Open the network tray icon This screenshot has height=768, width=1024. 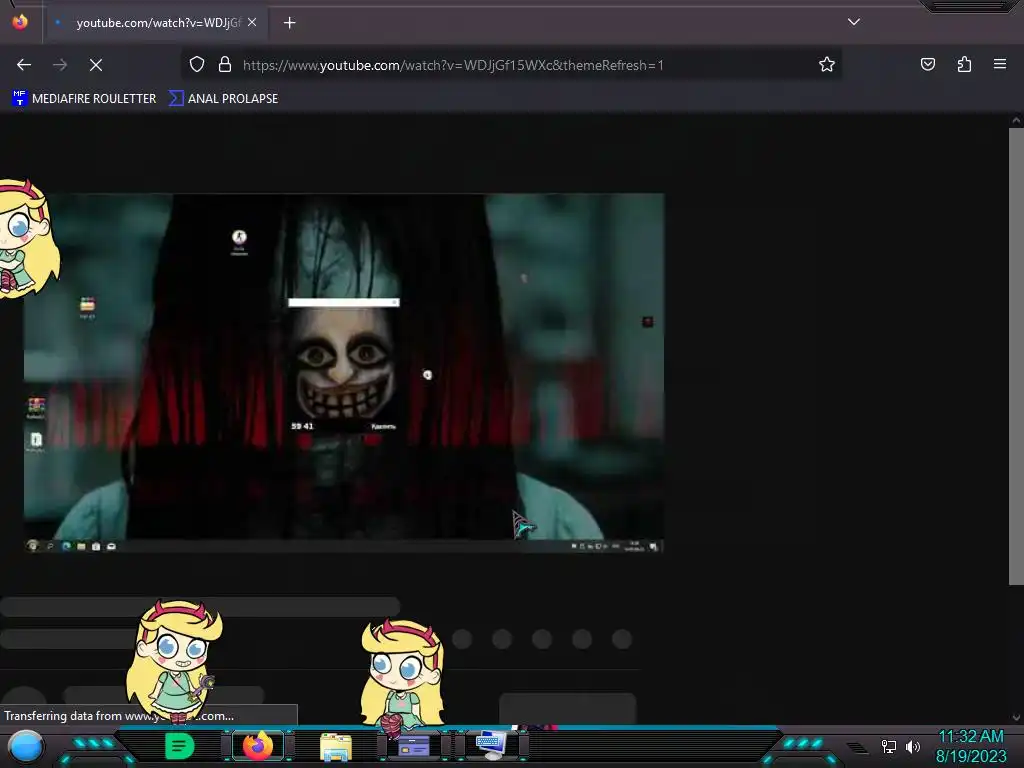[x=888, y=746]
